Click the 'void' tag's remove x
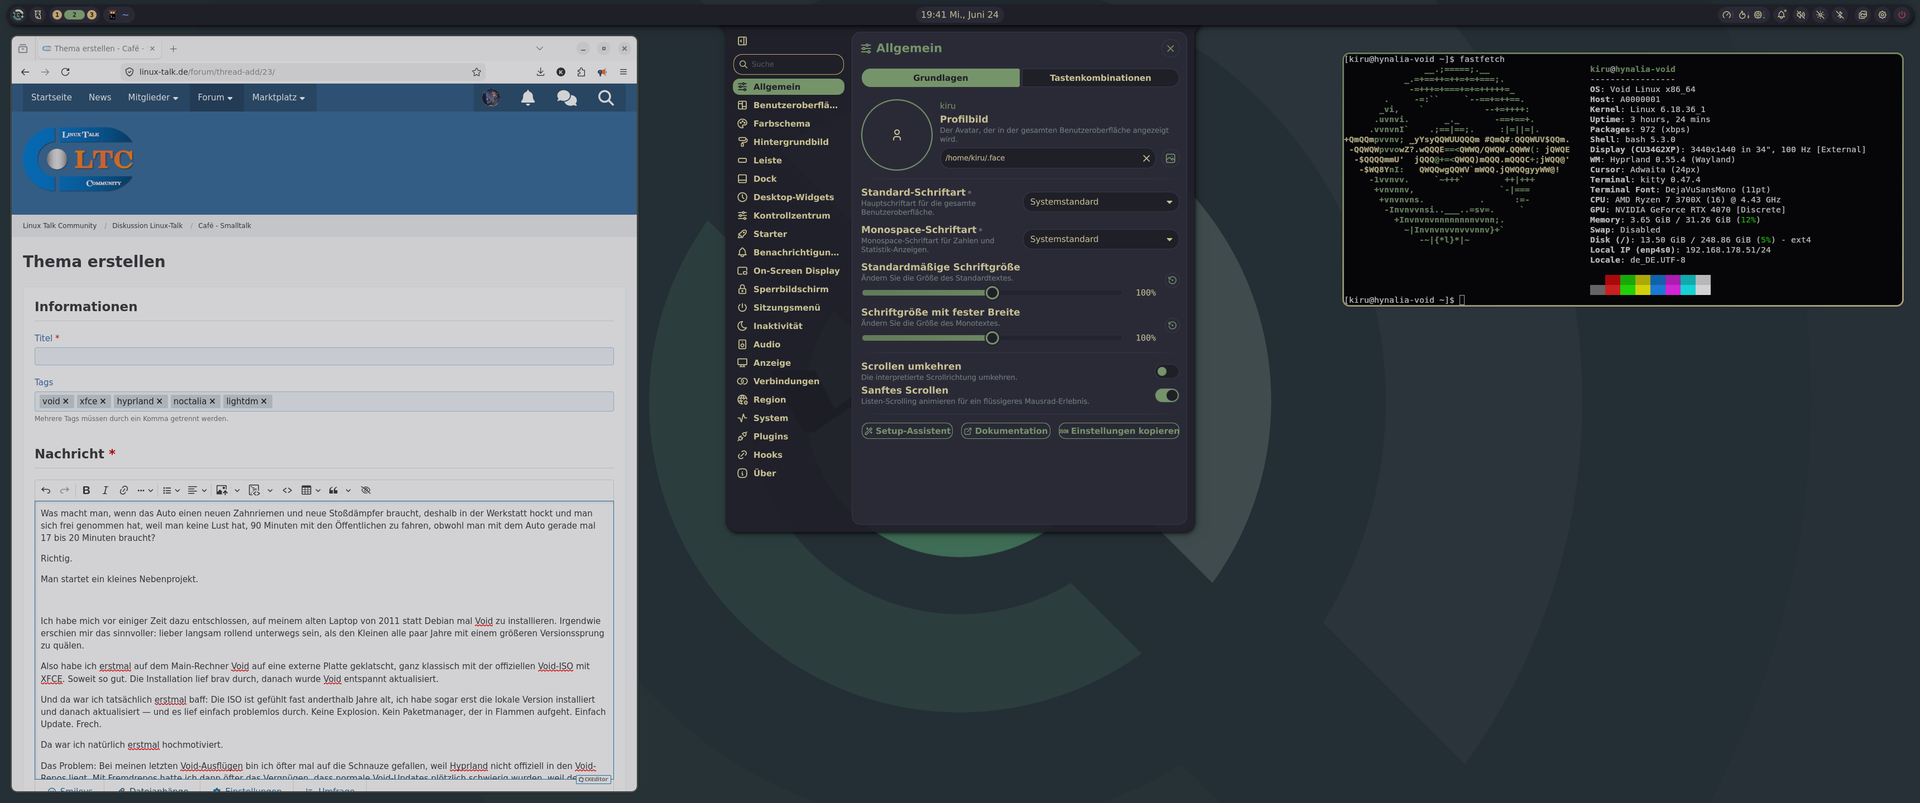The height and width of the screenshot is (803, 1920). tap(66, 402)
